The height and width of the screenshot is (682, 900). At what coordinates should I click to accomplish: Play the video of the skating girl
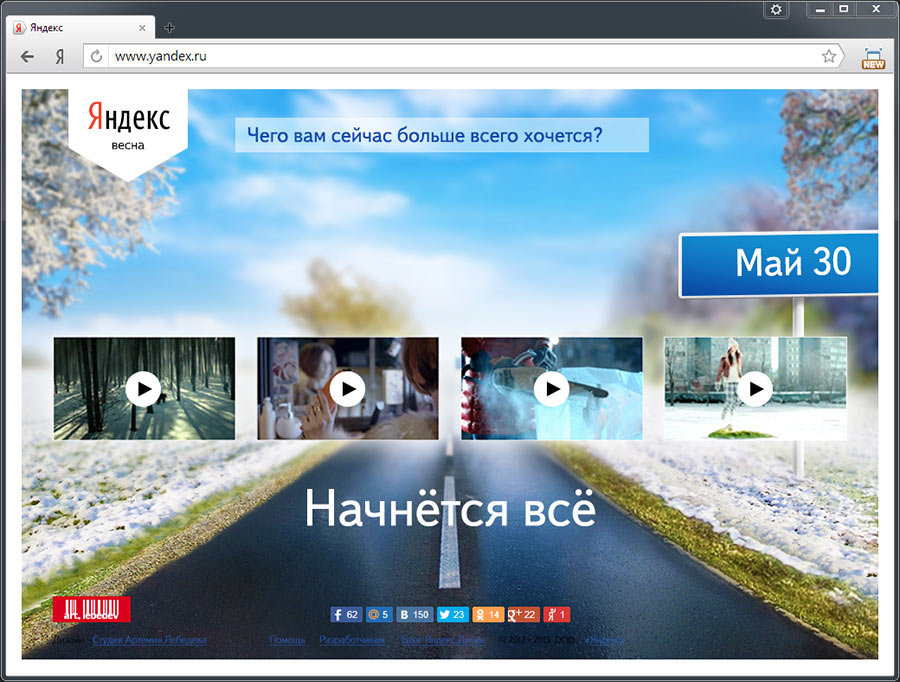click(x=755, y=388)
